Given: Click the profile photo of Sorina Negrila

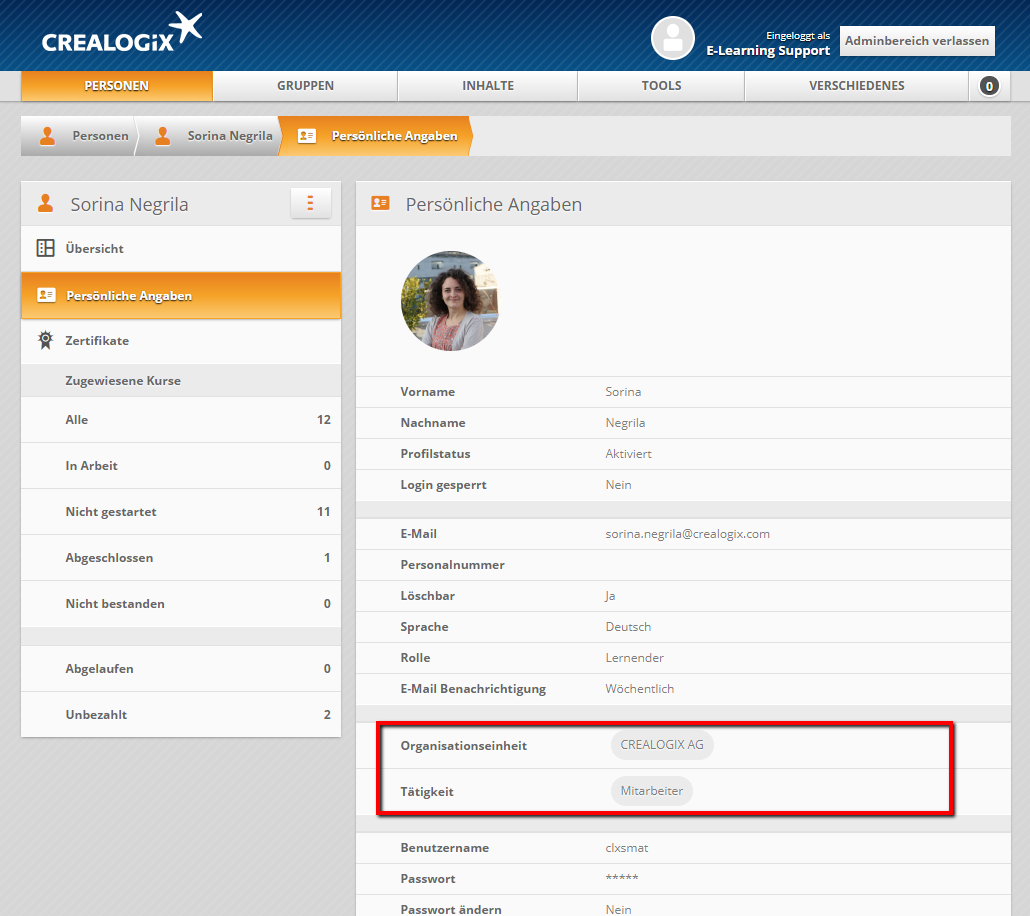Looking at the screenshot, I should 450,301.
